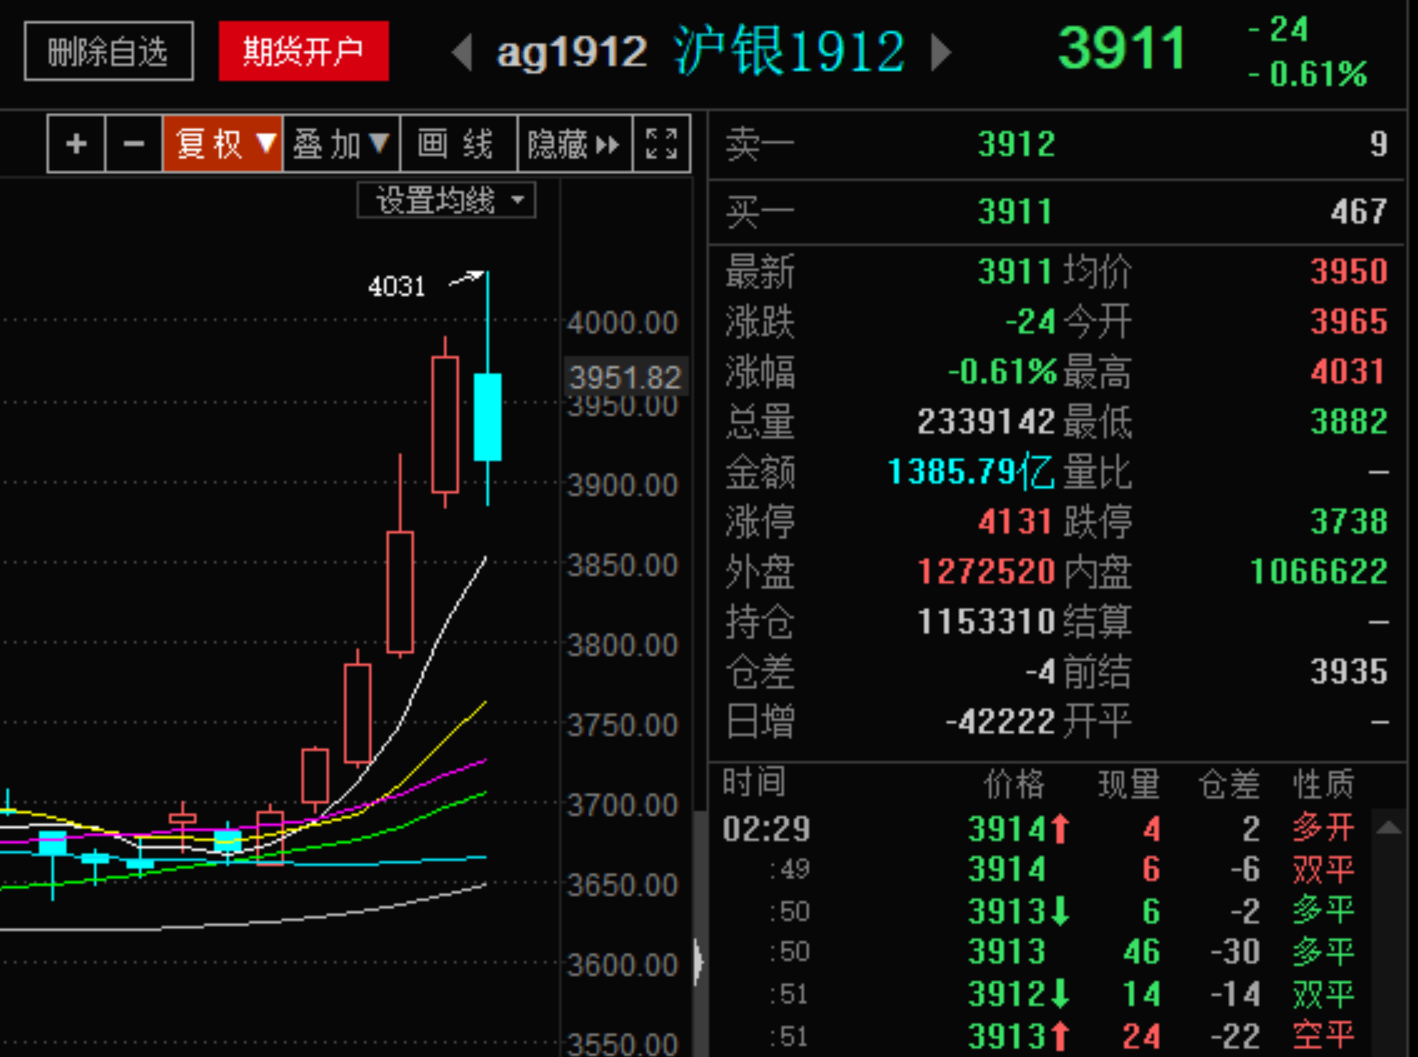1418x1057 pixels.
Task: Open the 设置均线 dropdown
Action: [447, 201]
